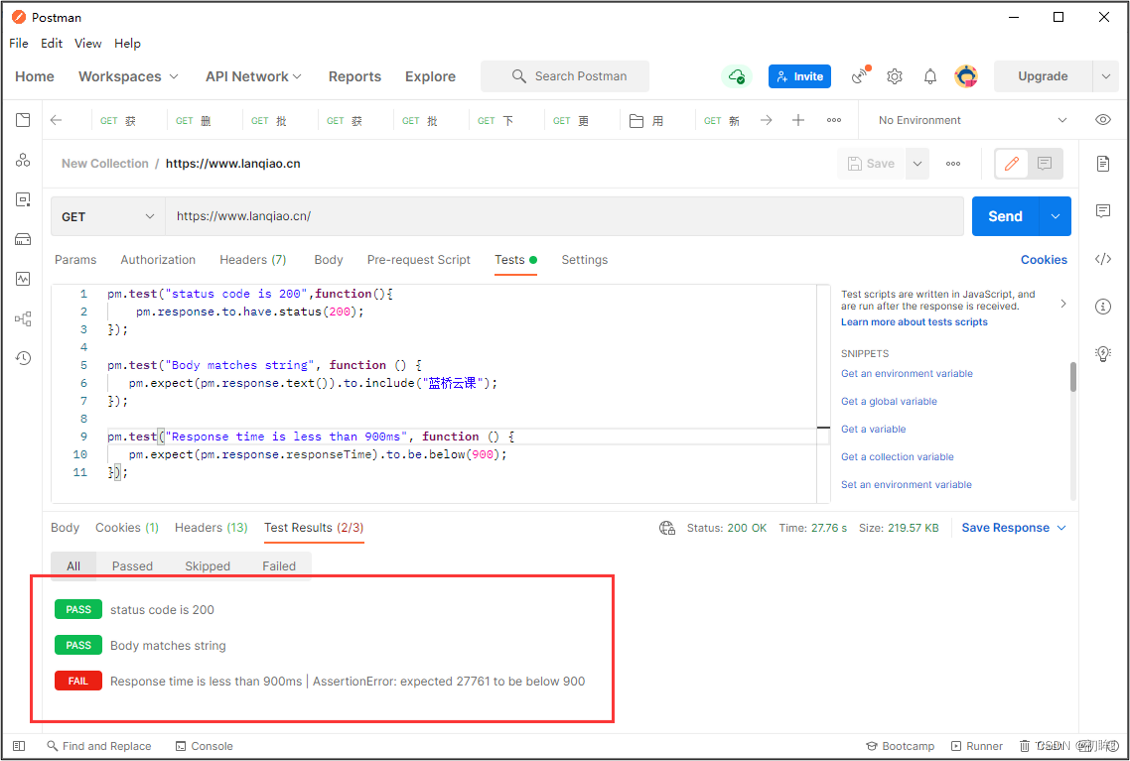Expand the API Network dropdown
Screen dimensions: 1130x761
pos(254,76)
